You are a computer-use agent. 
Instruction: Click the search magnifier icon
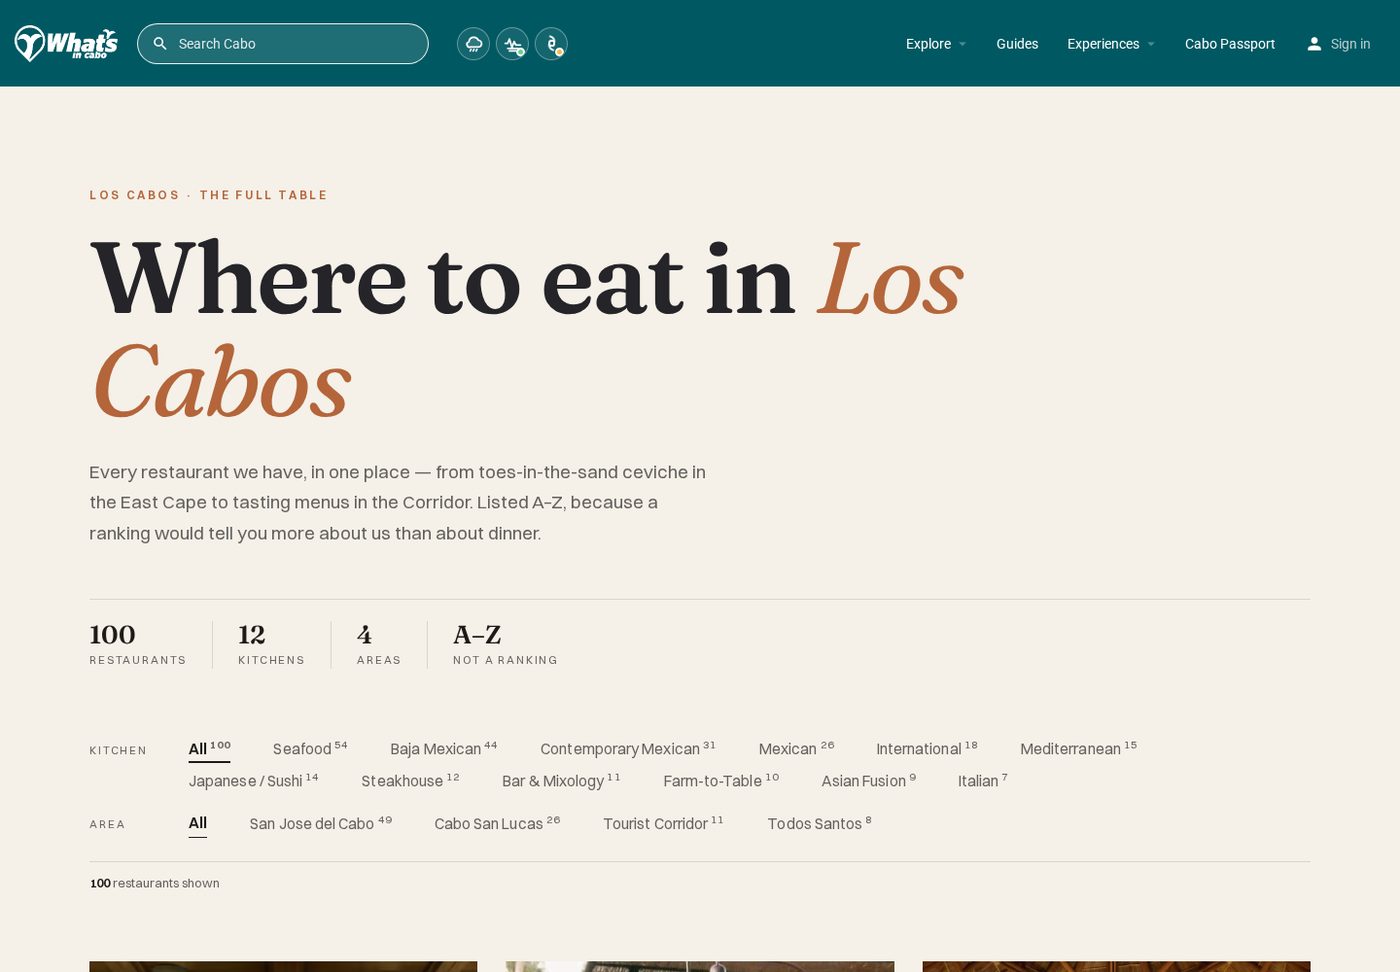160,44
